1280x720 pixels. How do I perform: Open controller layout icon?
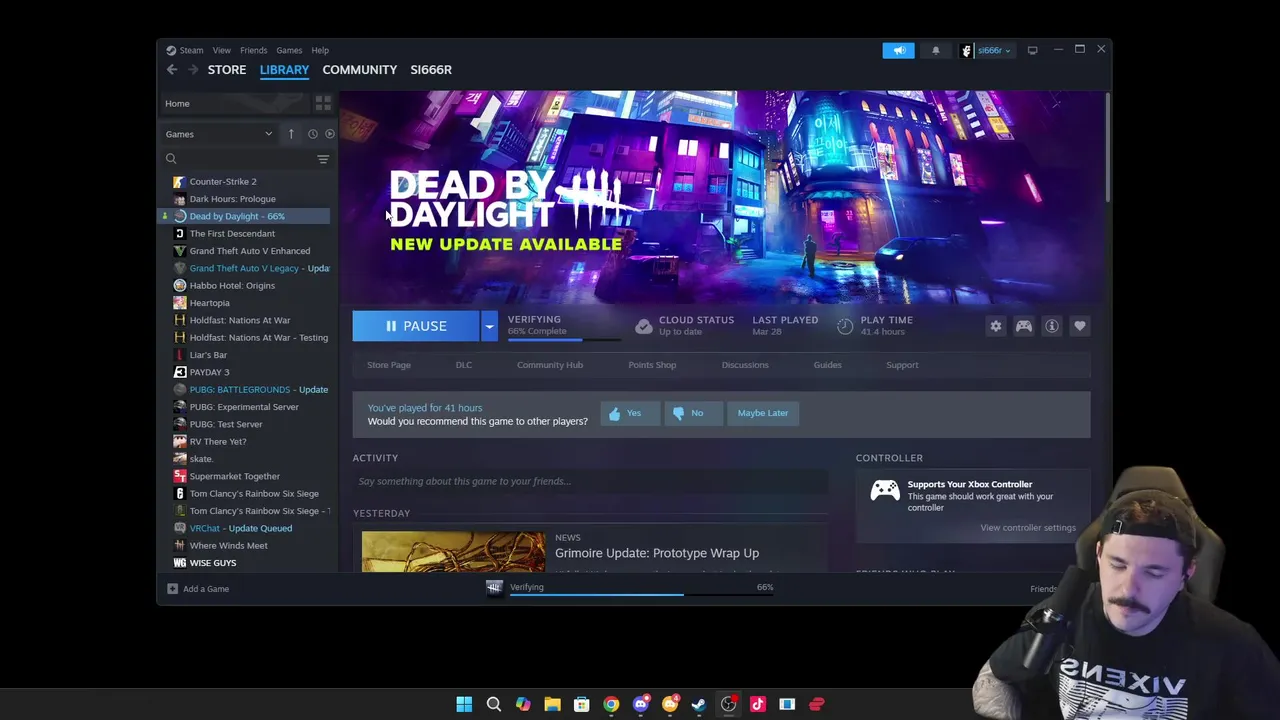click(x=1024, y=326)
